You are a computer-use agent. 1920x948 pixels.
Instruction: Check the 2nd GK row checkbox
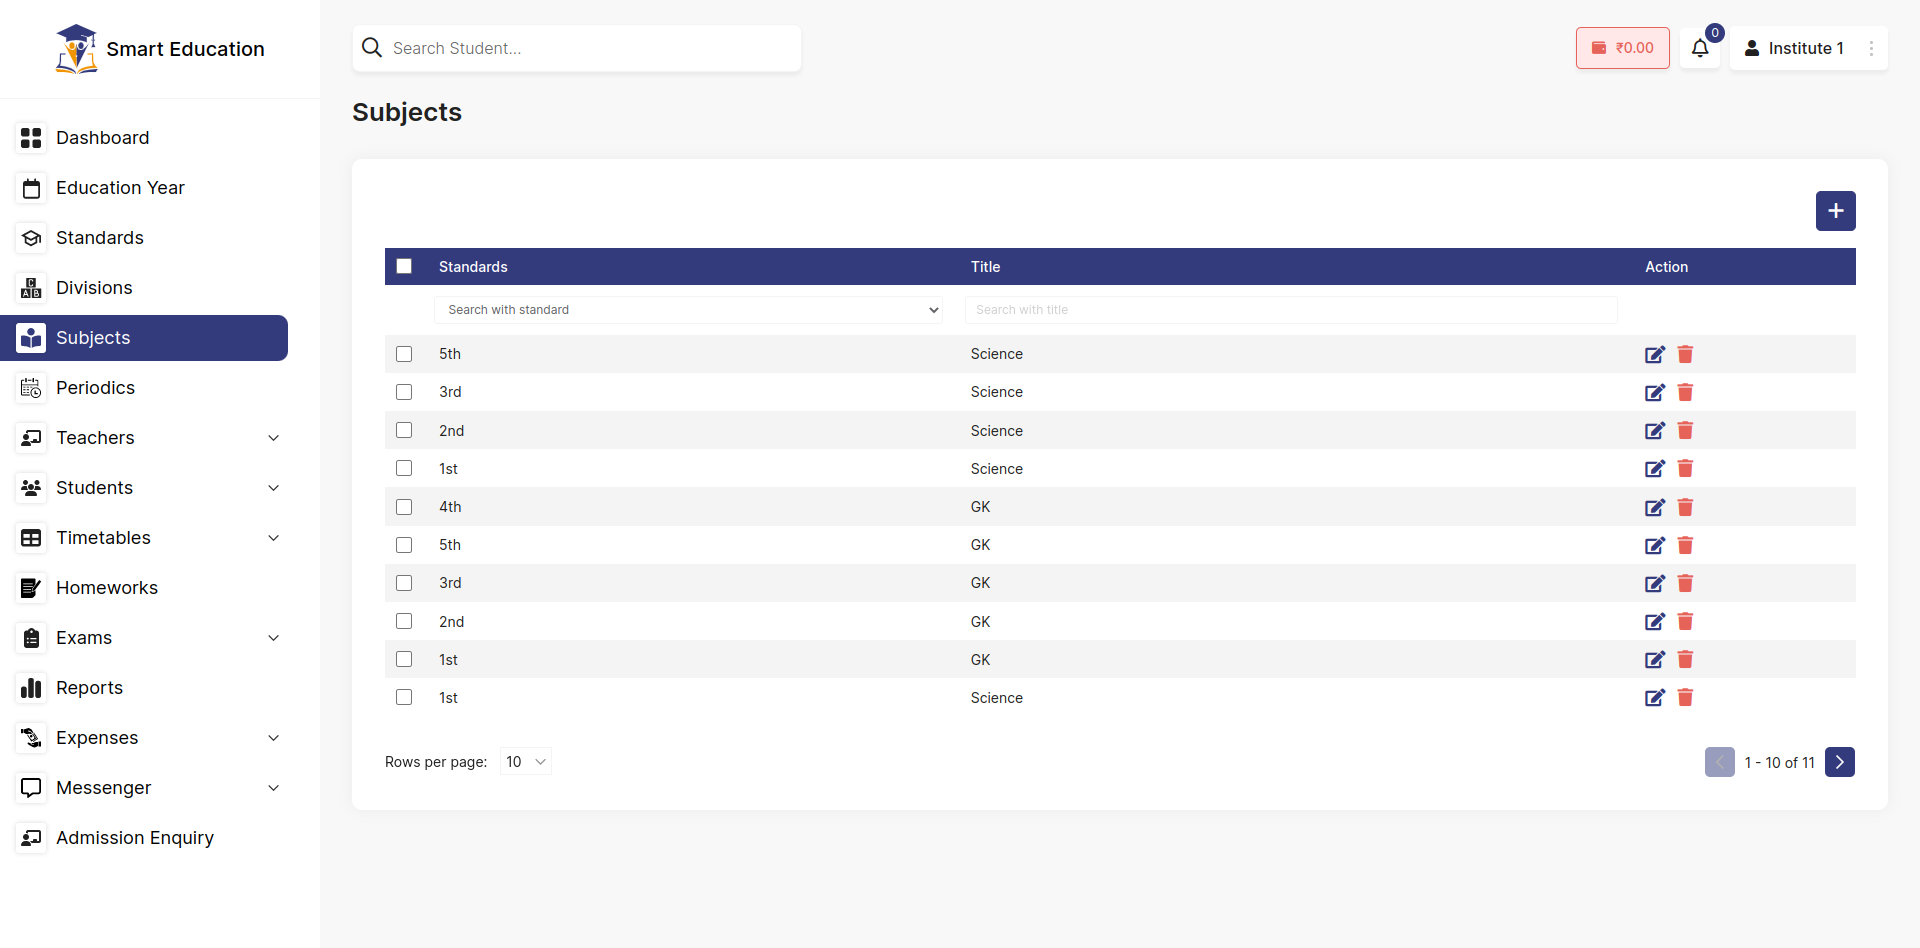[x=404, y=621]
